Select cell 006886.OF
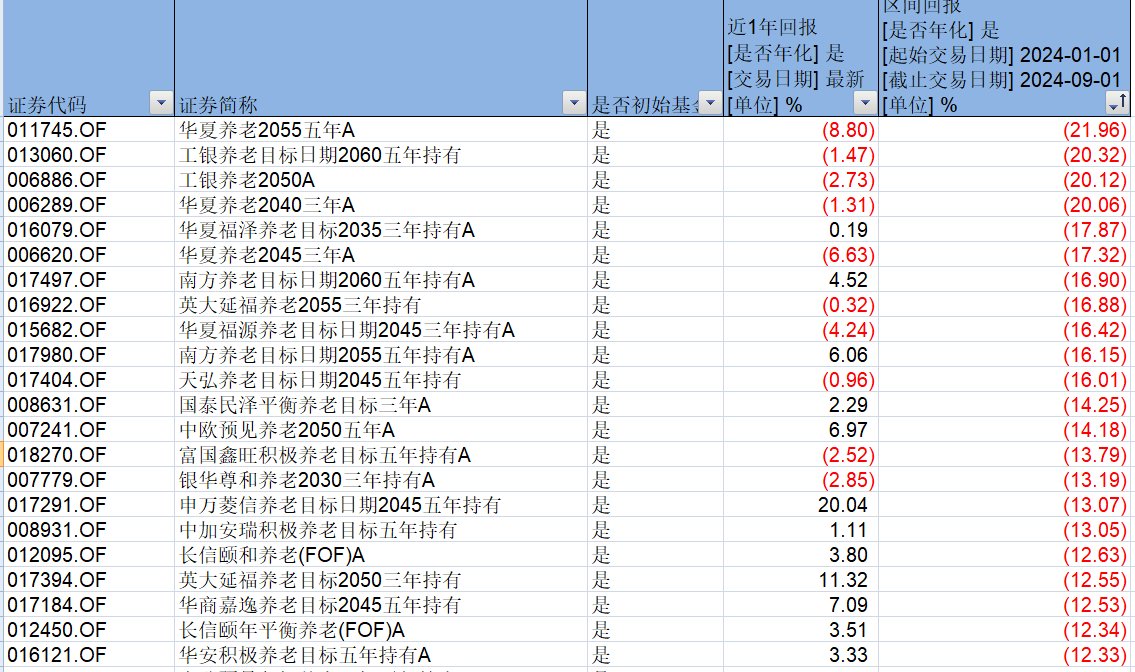1135x672 pixels. [88, 180]
